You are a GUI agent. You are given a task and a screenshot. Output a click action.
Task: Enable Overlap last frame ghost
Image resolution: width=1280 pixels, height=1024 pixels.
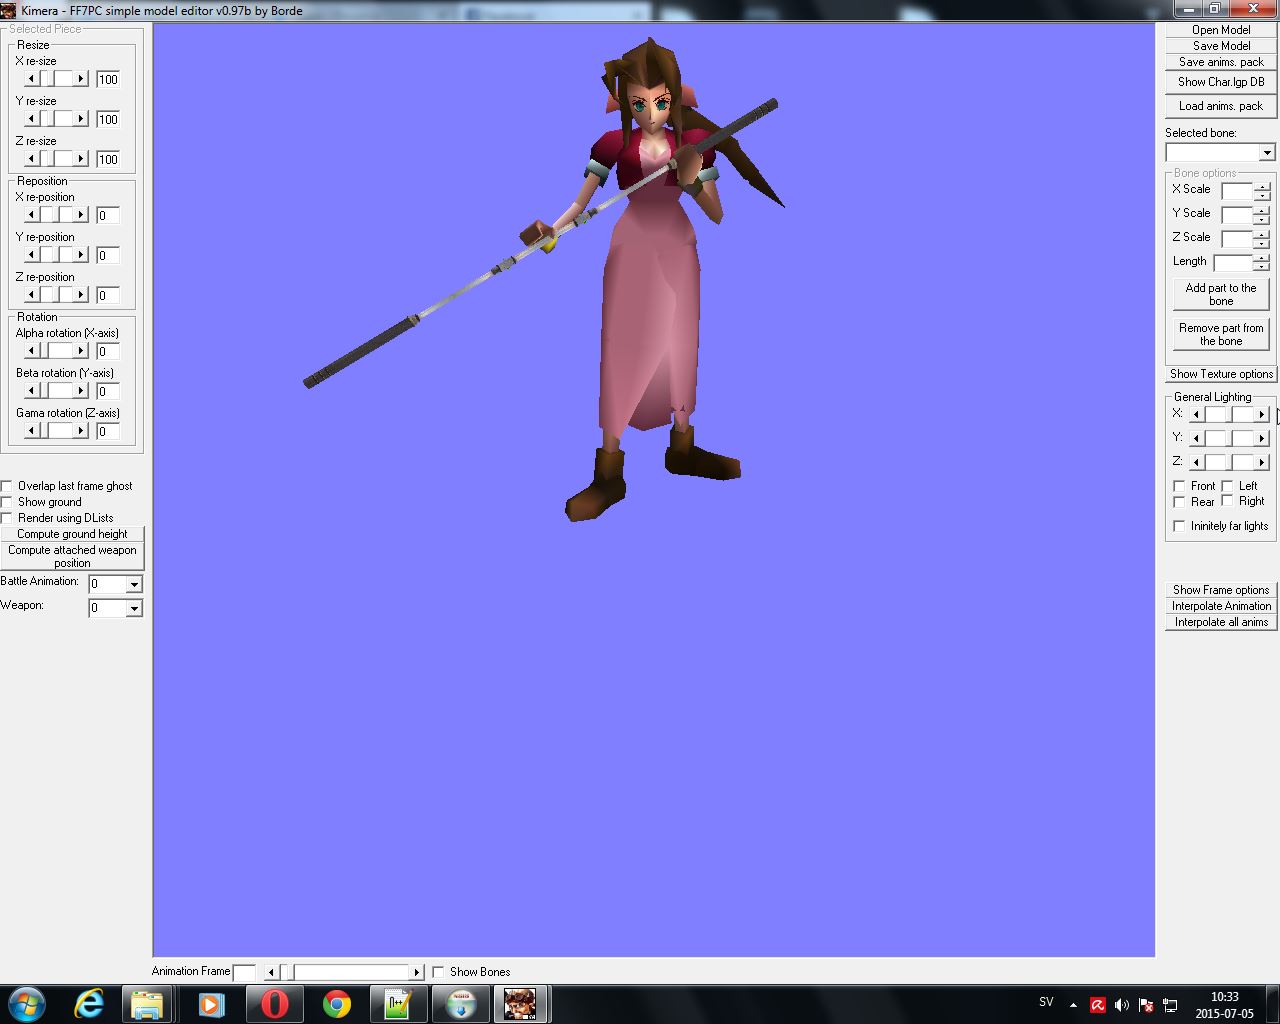coord(7,486)
